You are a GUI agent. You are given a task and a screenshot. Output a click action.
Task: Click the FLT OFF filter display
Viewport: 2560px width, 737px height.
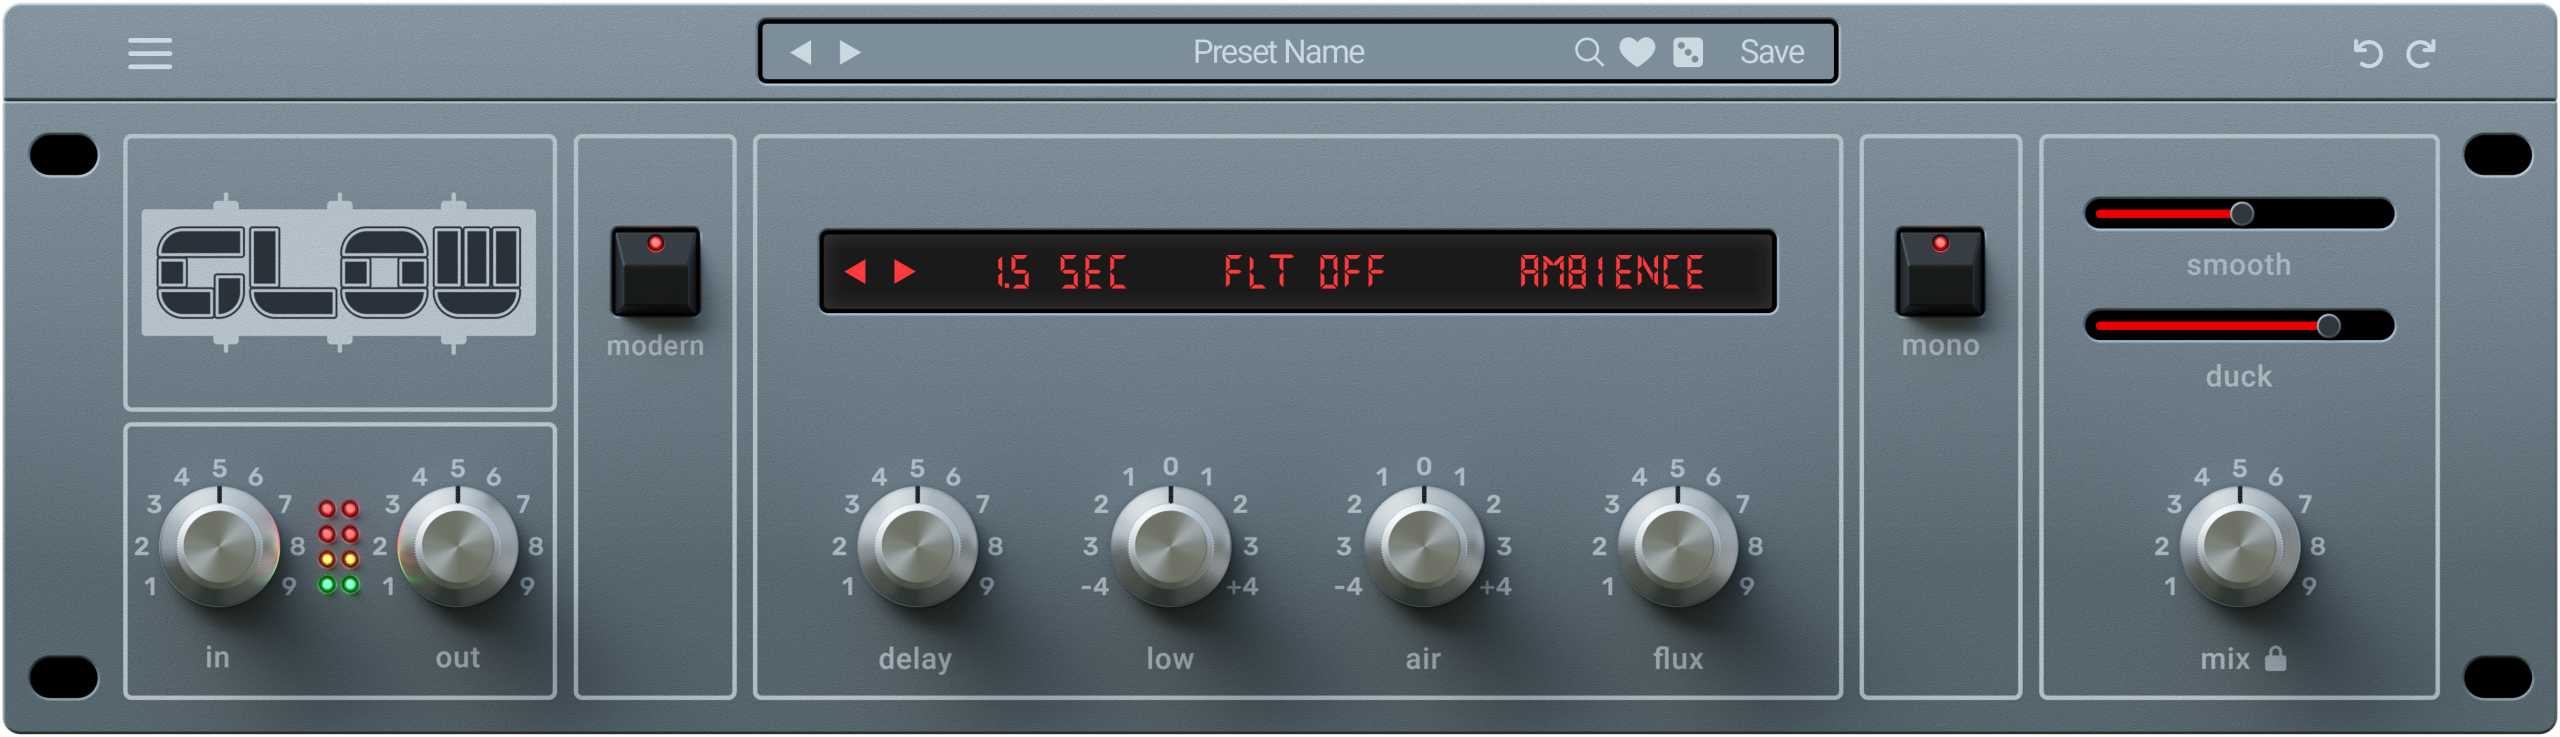(x=1304, y=272)
